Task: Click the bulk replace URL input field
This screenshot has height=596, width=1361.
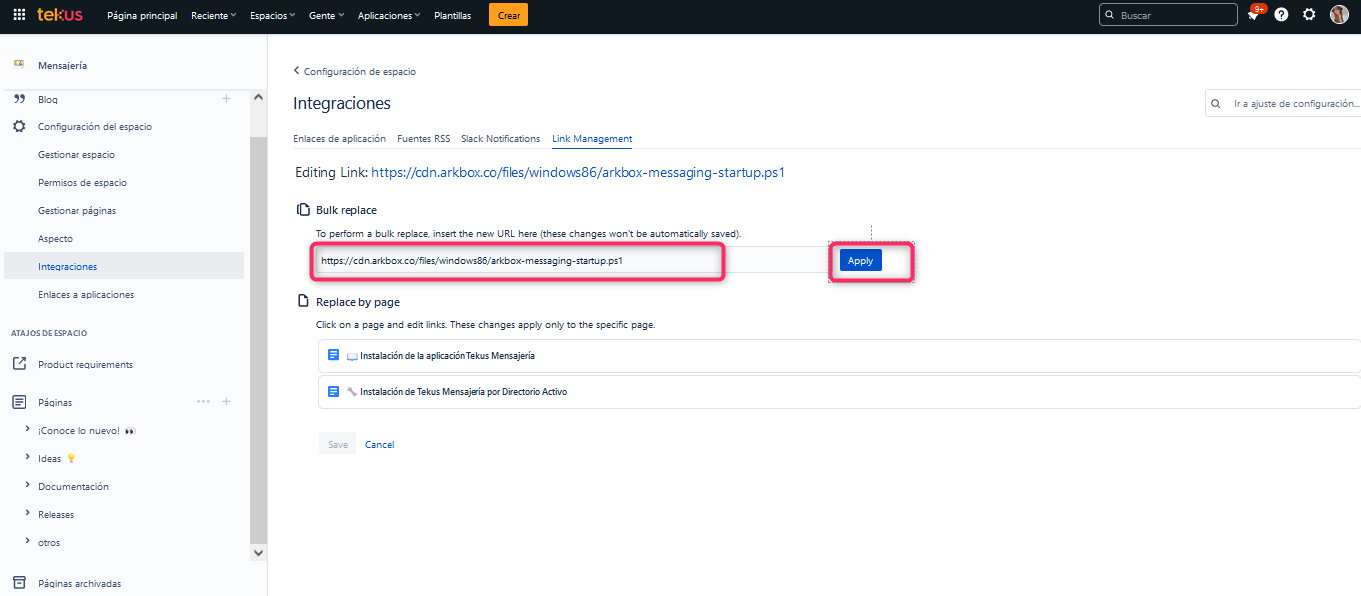Action: point(518,261)
